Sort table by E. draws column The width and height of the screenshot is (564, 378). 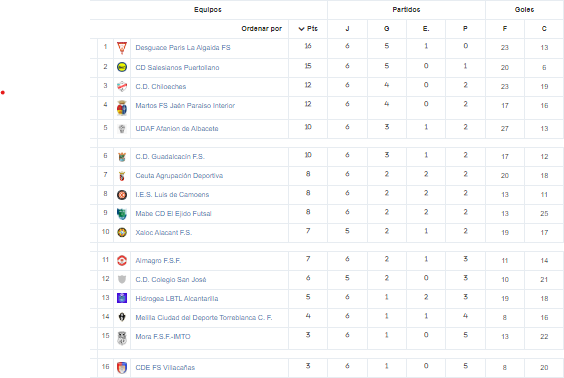(x=426, y=28)
